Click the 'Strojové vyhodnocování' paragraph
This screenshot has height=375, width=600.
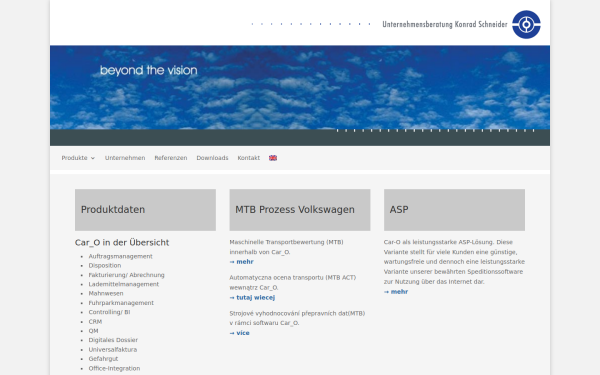click(x=297, y=318)
